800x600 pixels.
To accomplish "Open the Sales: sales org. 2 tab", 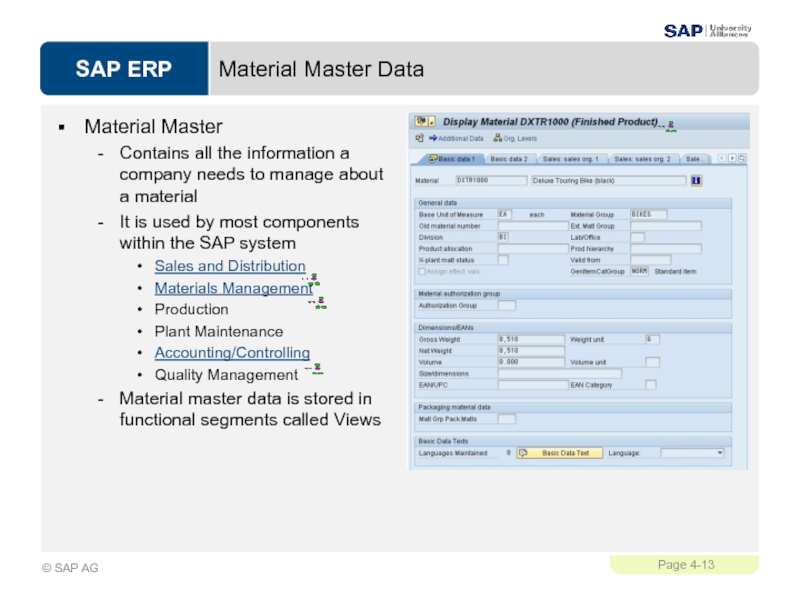I will click(x=642, y=159).
